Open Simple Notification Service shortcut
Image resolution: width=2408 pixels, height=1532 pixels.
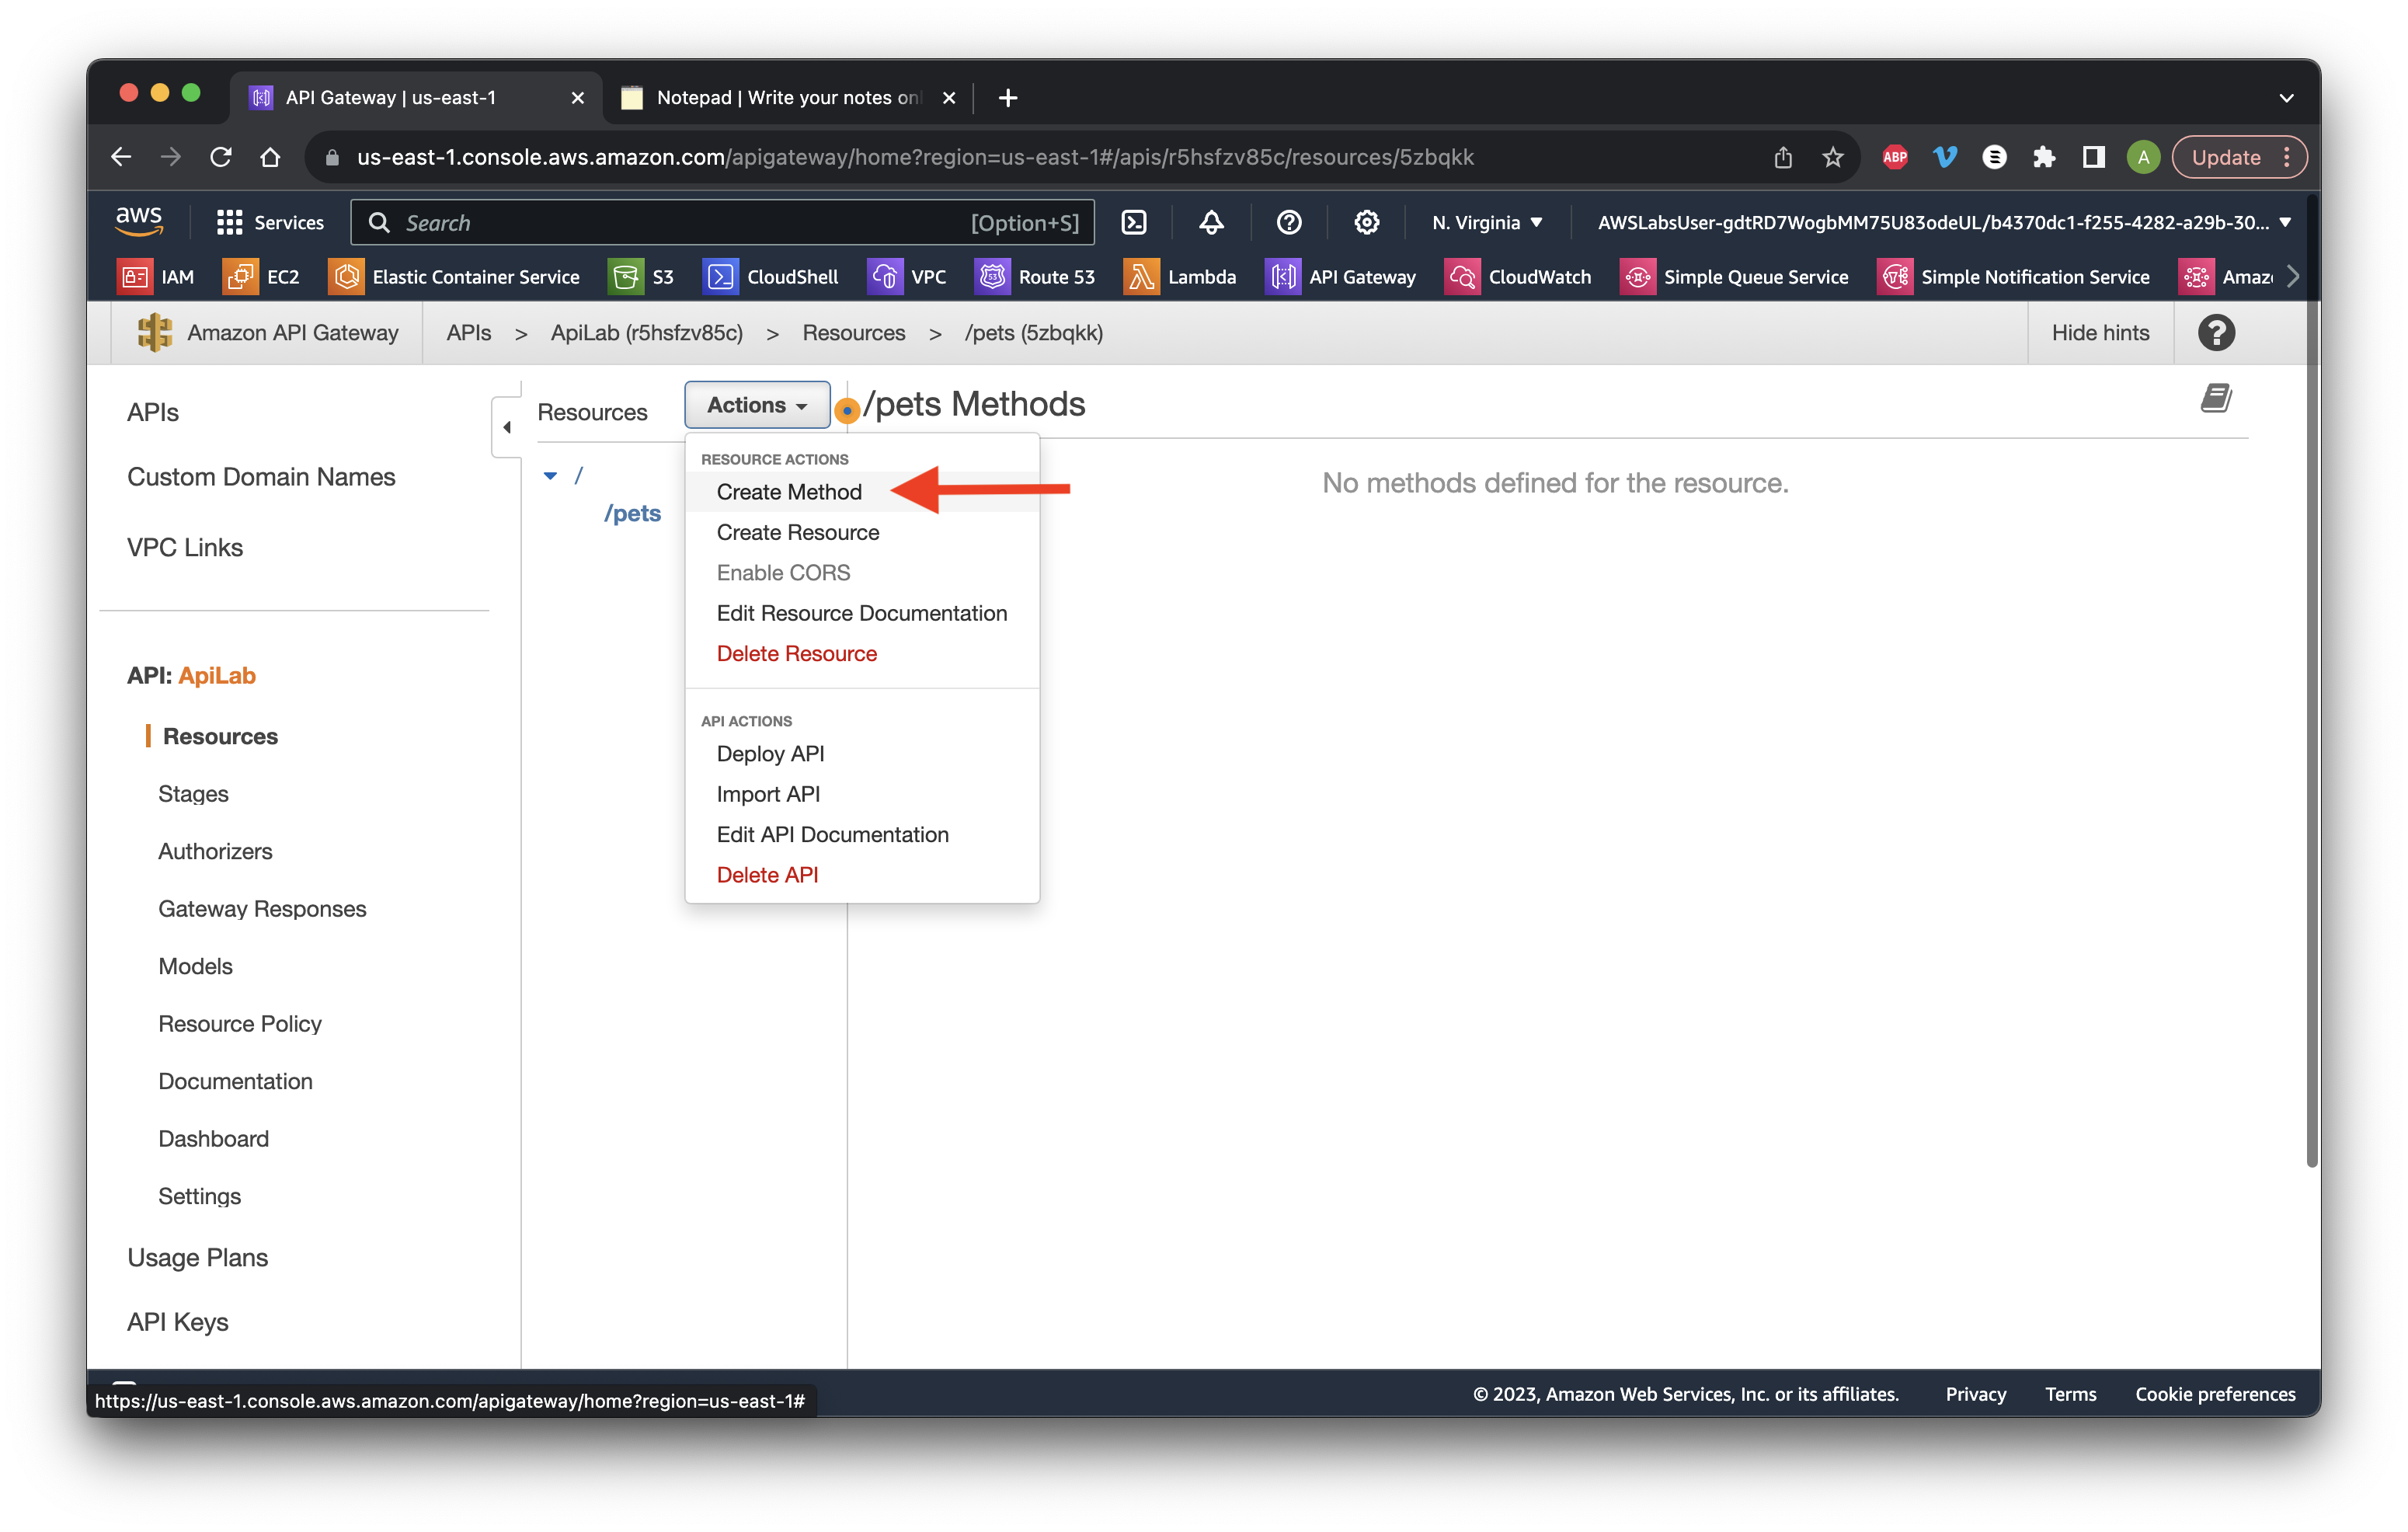(2013, 277)
